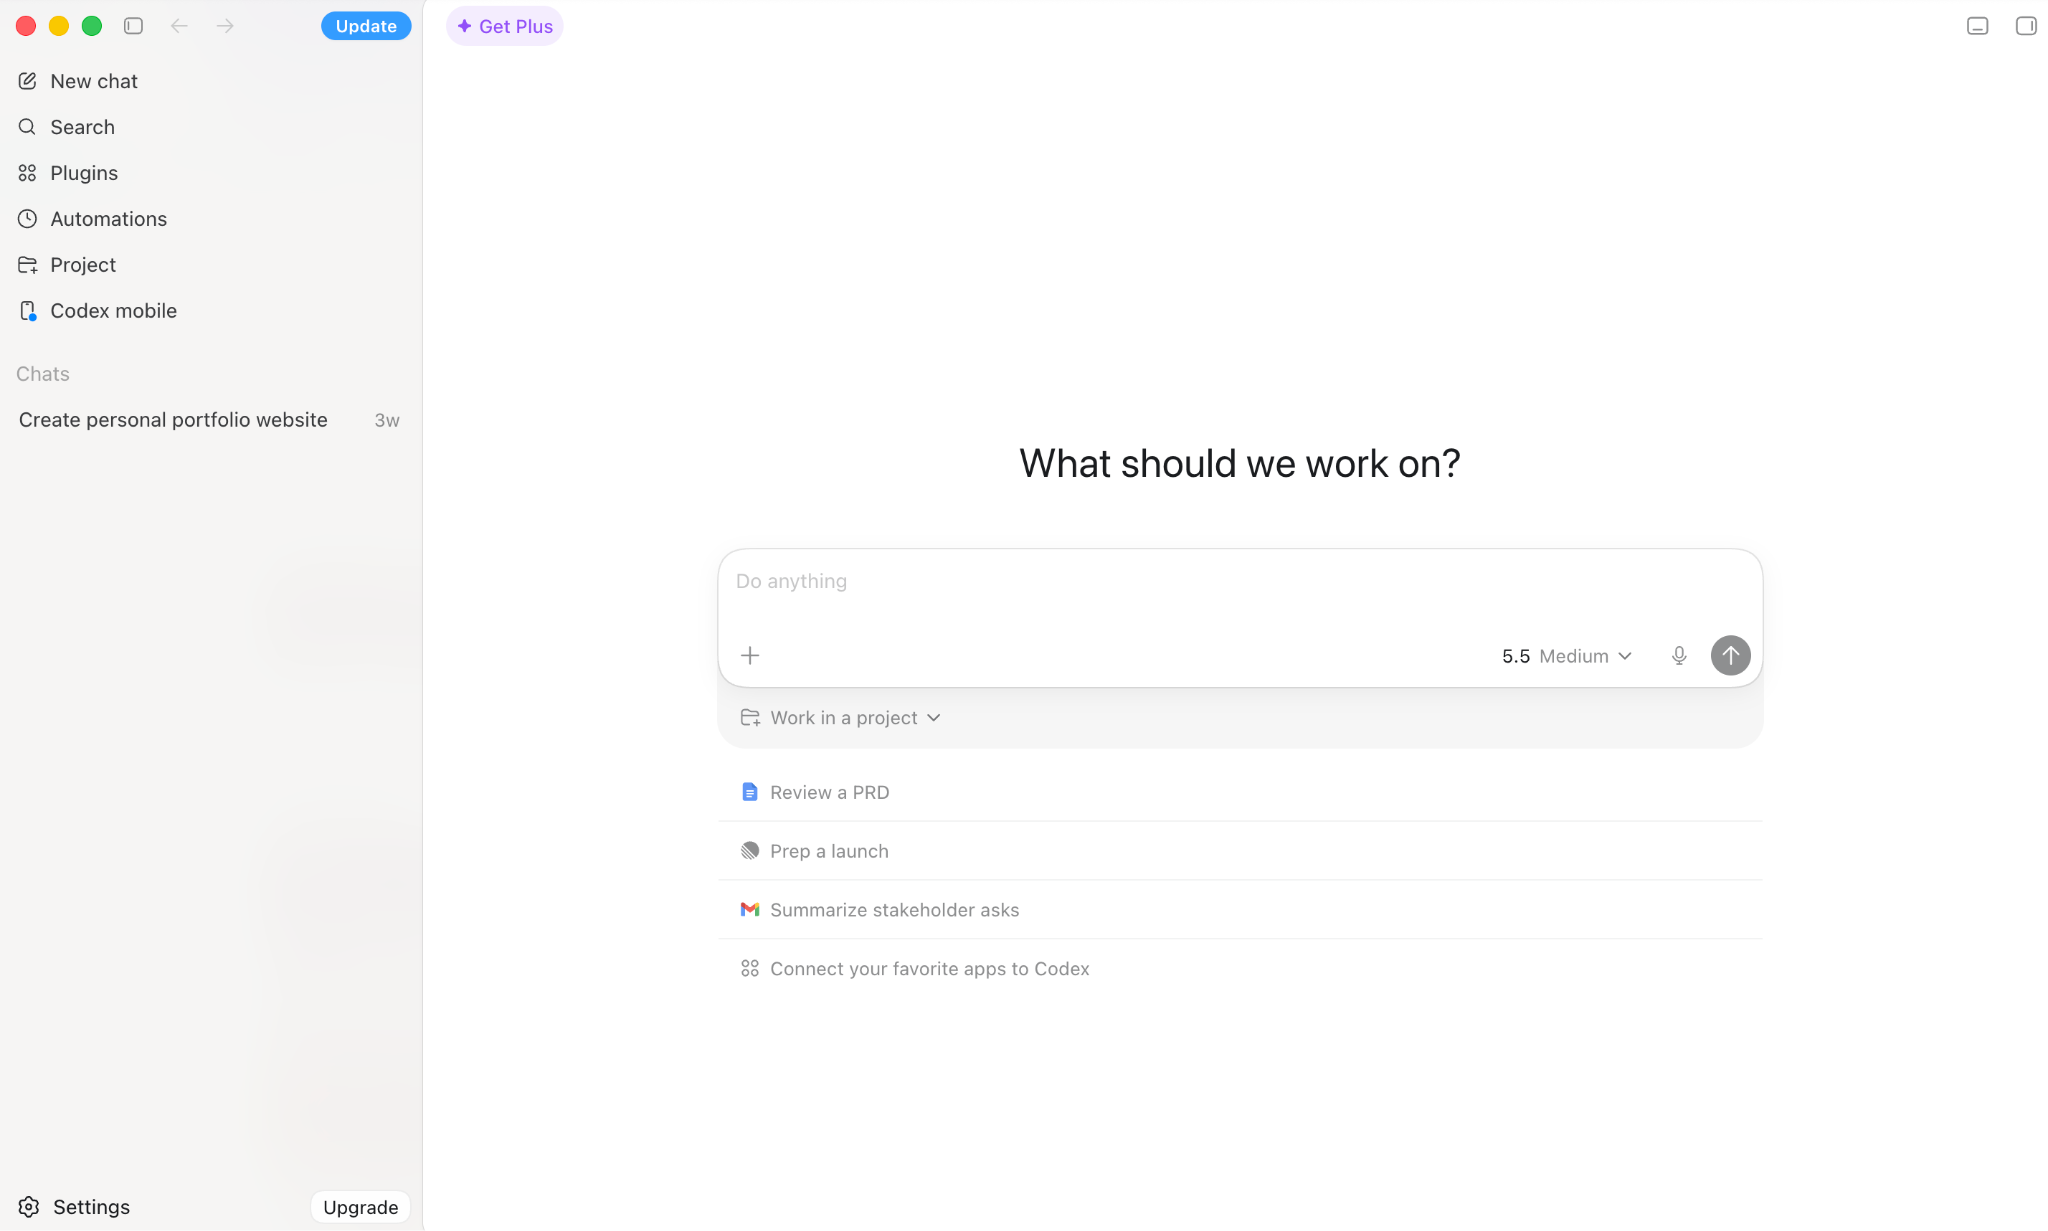Open the 5.5 Medium model dropdown
This screenshot has height=1231, width=2048.
(1567, 656)
